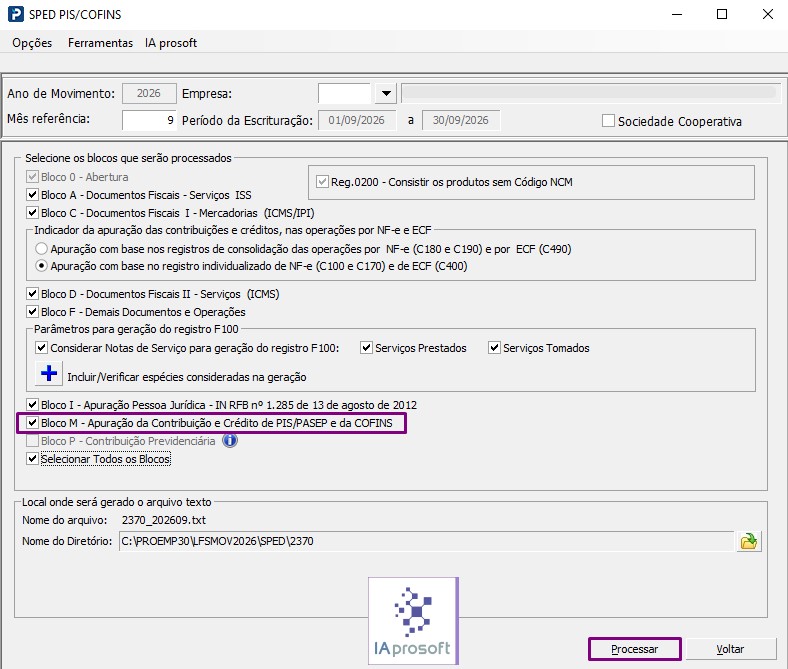Minimize the SPED PIS/COFINS window
Viewport: 788px width, 669px height.
click(x=677, y=14)
